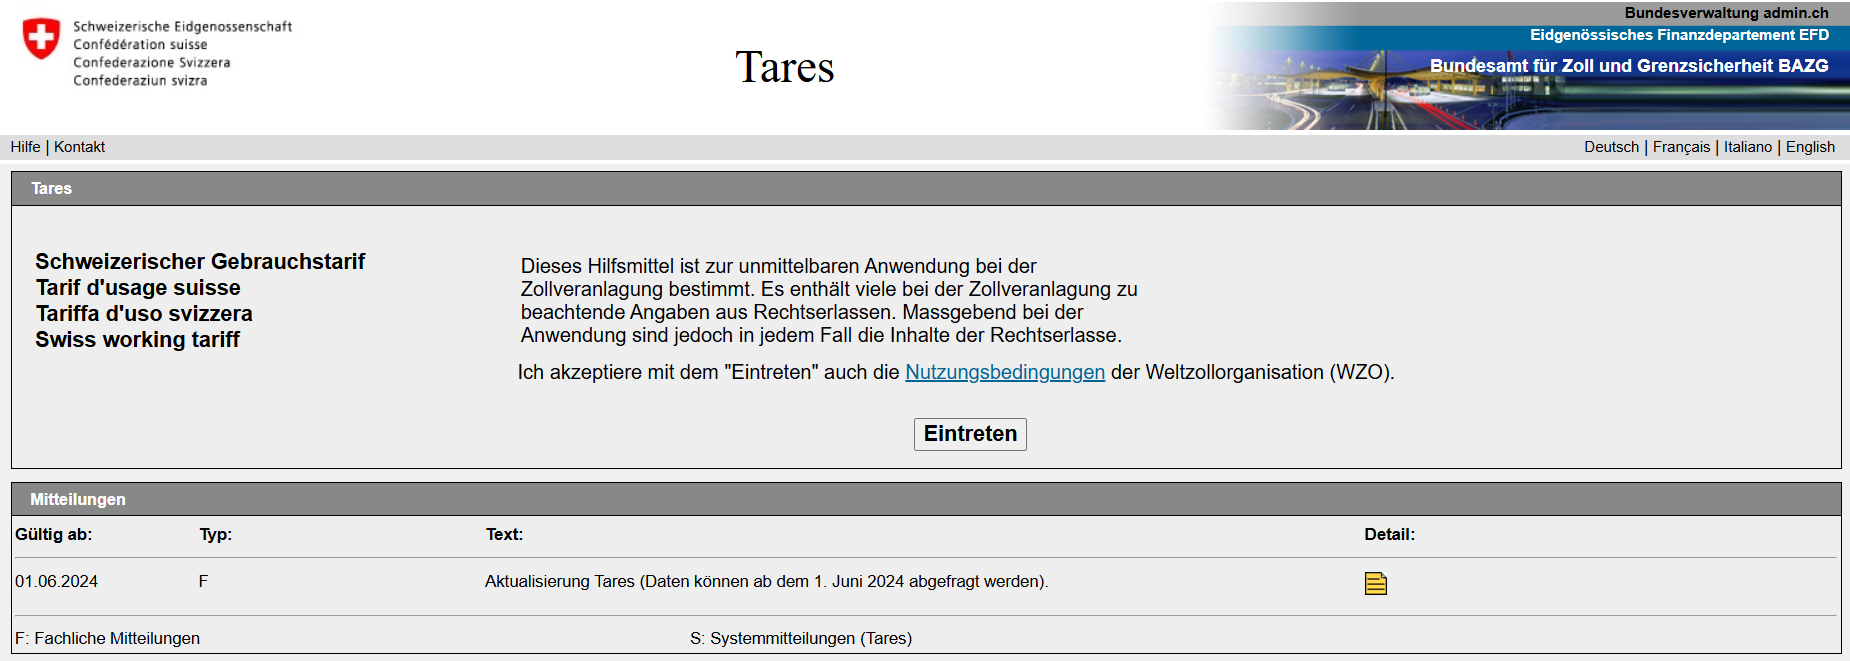Screen dimensions: 1850x661
Task: Visit Bundesamt für Zoll und Grenzsicherheit BAZG
Action: coord(1628,66)
